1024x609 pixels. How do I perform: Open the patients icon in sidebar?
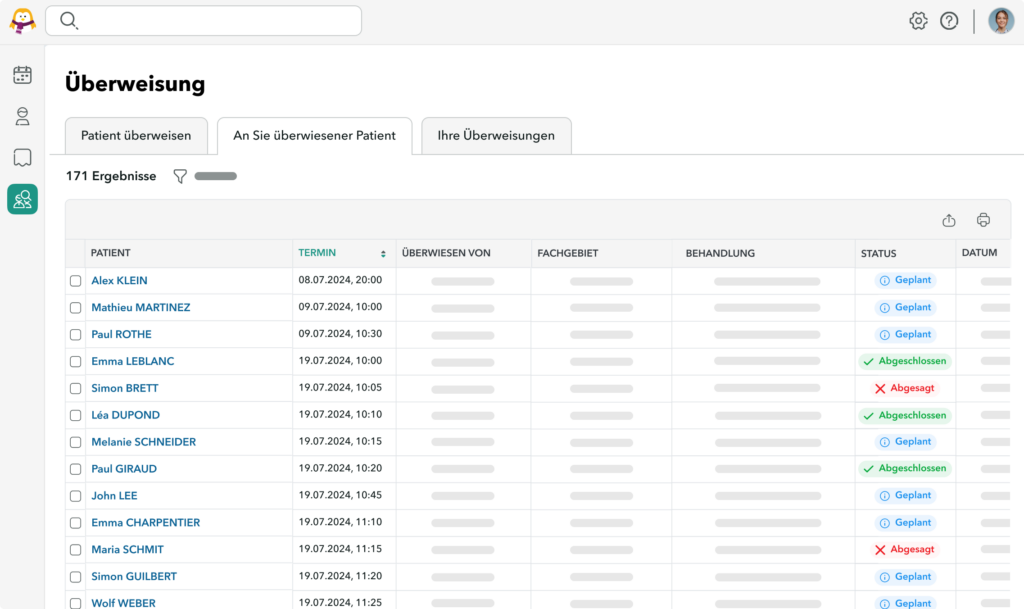[x=22, y=117]
